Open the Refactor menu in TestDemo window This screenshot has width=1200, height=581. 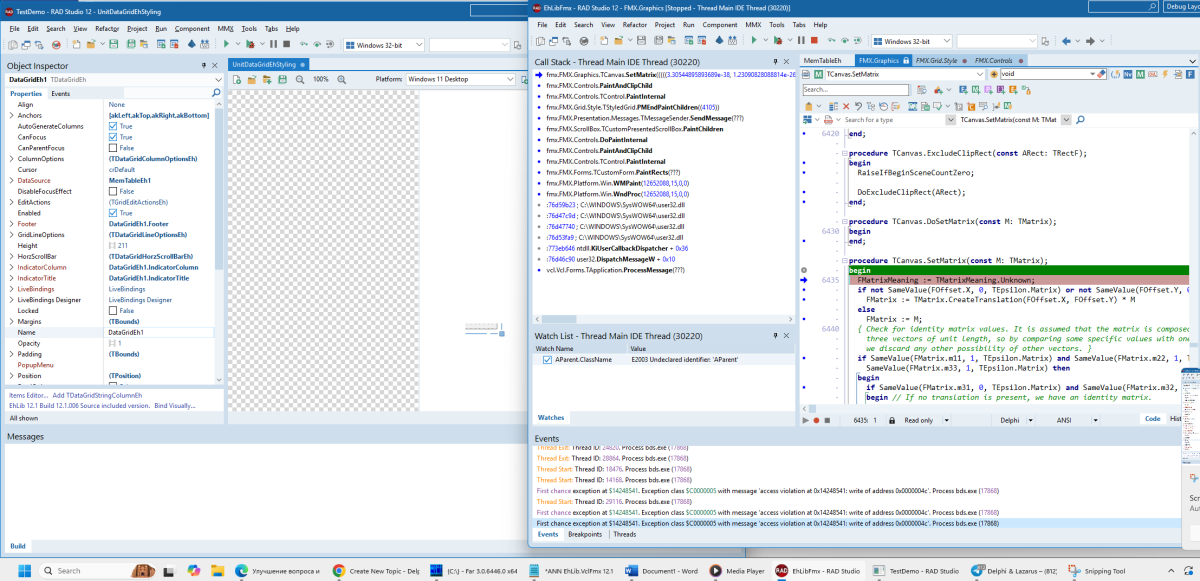click(x=106, y=29)
